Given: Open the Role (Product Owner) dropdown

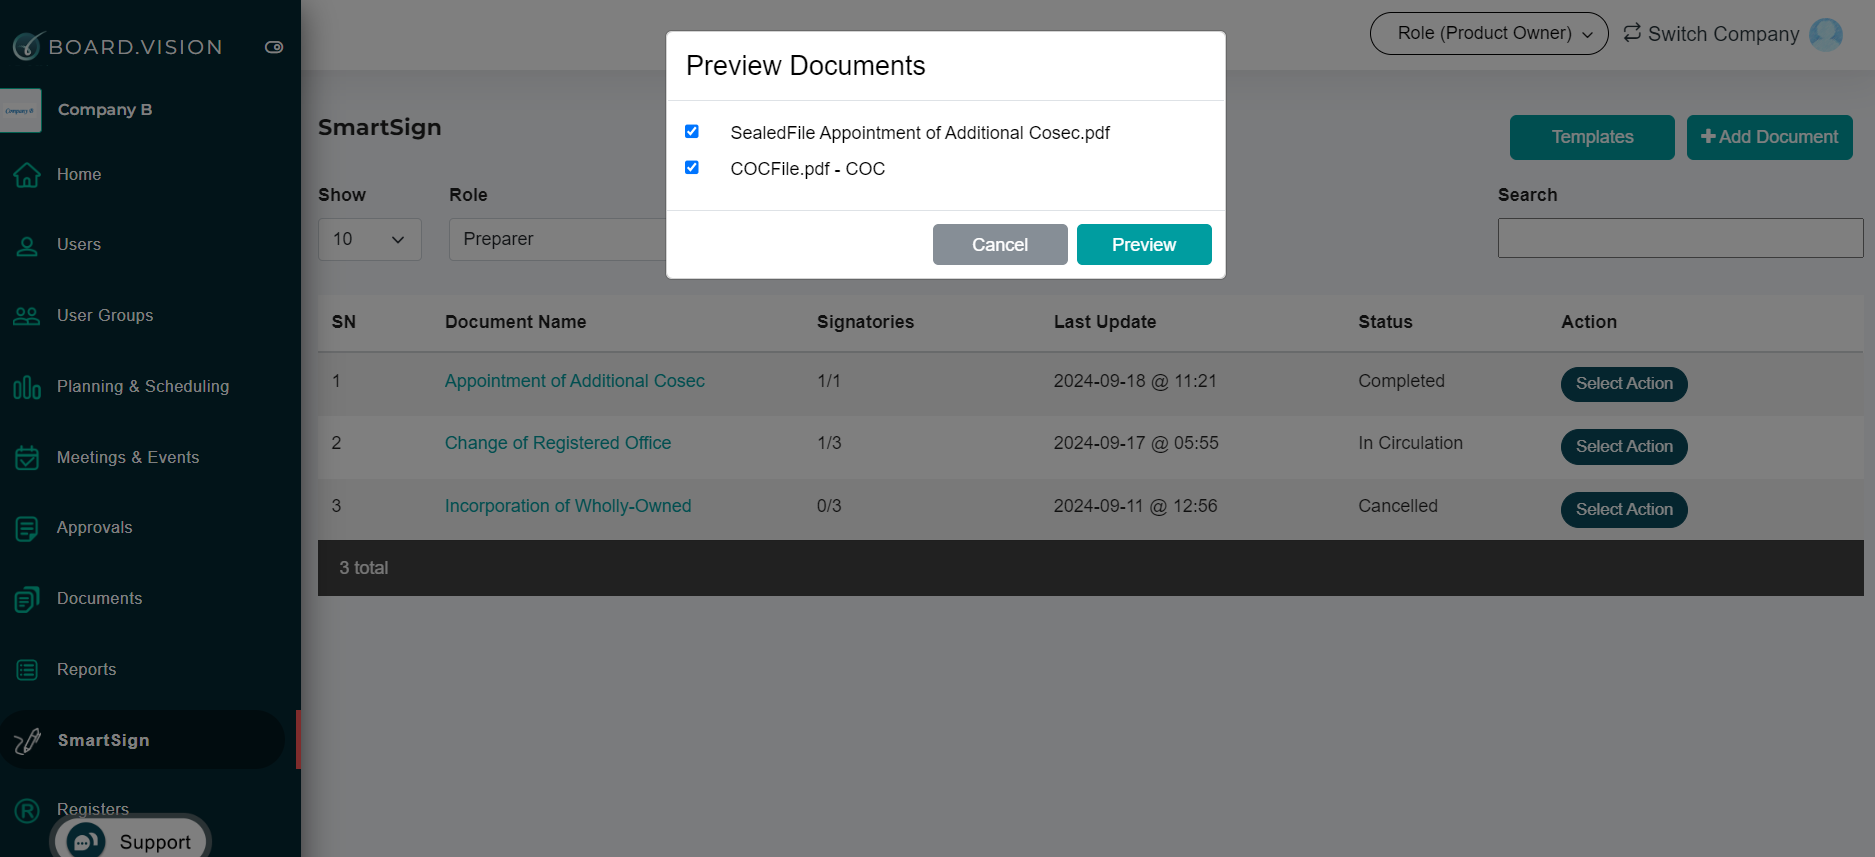Looking at the screenshot, I should click(1489, 33).
